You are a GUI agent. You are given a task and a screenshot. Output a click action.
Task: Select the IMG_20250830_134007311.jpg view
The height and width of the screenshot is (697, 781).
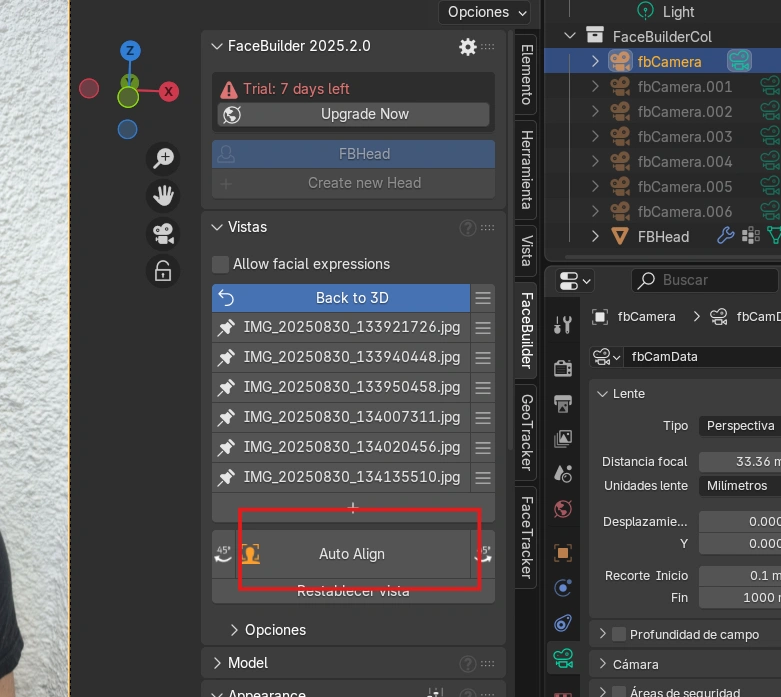(341, 418)
